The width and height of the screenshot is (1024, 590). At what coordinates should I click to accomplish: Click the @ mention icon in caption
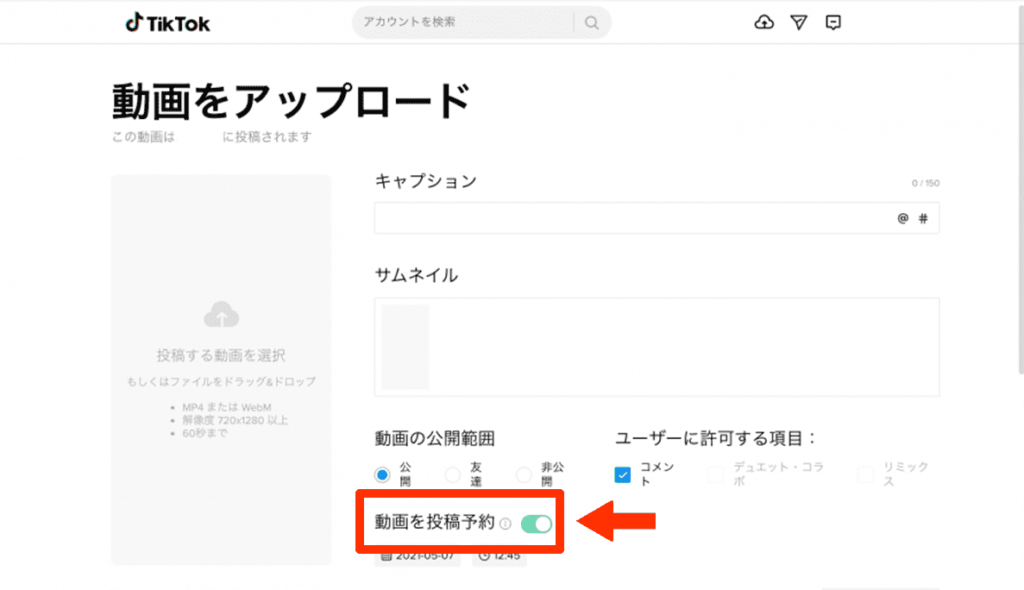click(x=902, y=219)
